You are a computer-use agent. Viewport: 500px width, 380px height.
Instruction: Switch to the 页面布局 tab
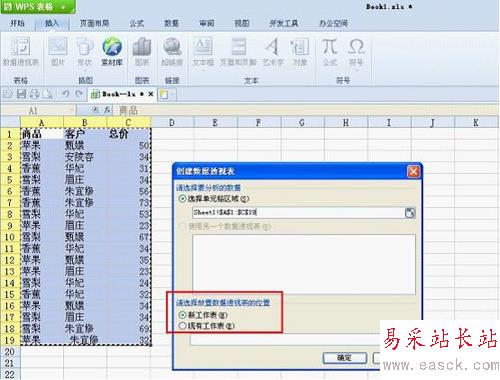click(94, 23)
